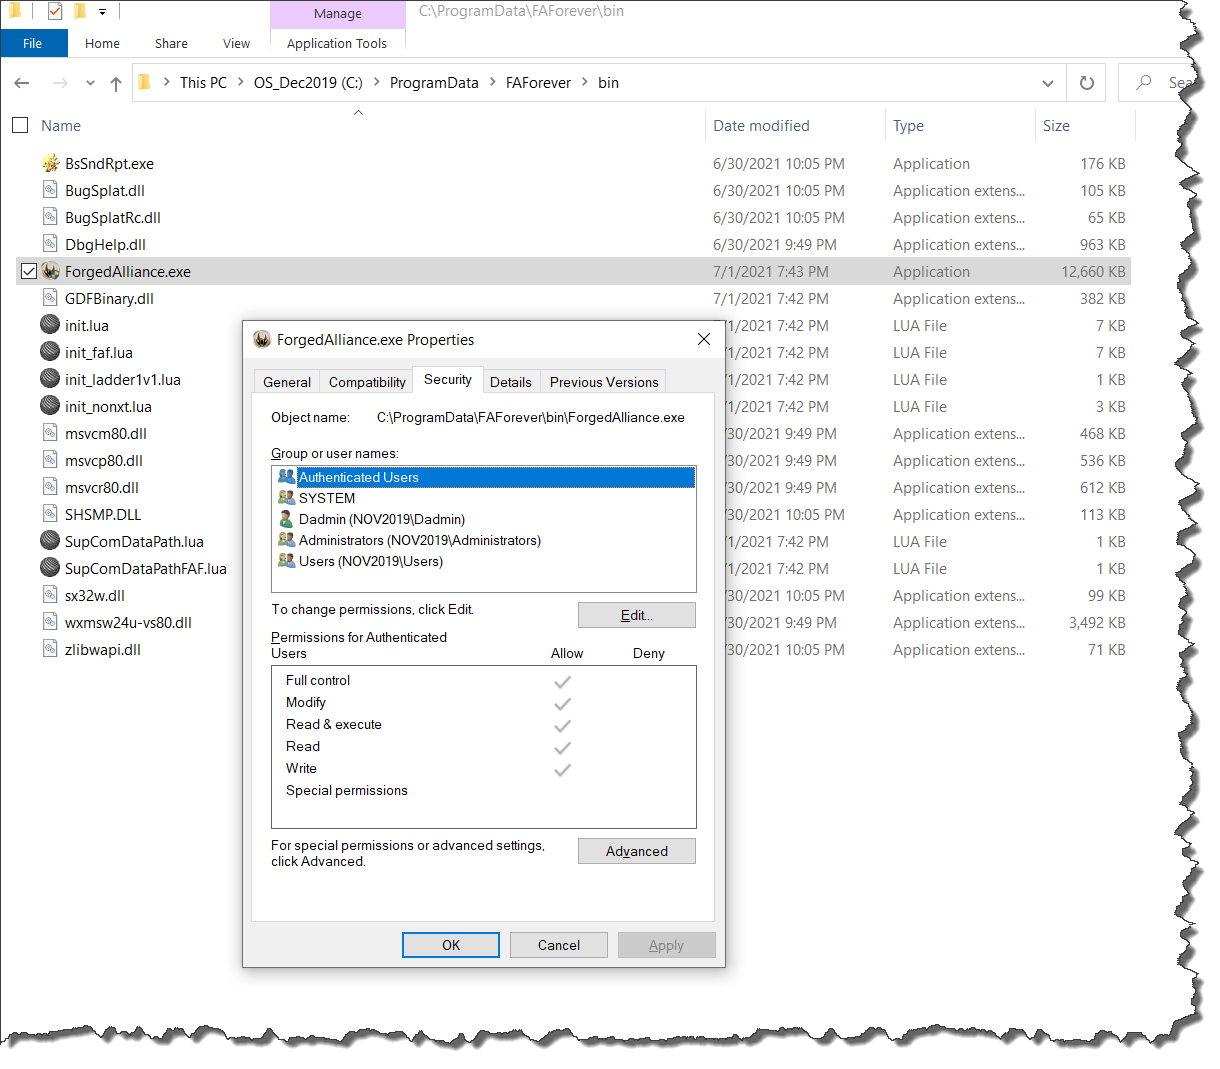This screenshot has width=1220, height=1069.
Task: Go back with the Explorer back arrow
Action: pyautogui.click(x=22, y=83)
